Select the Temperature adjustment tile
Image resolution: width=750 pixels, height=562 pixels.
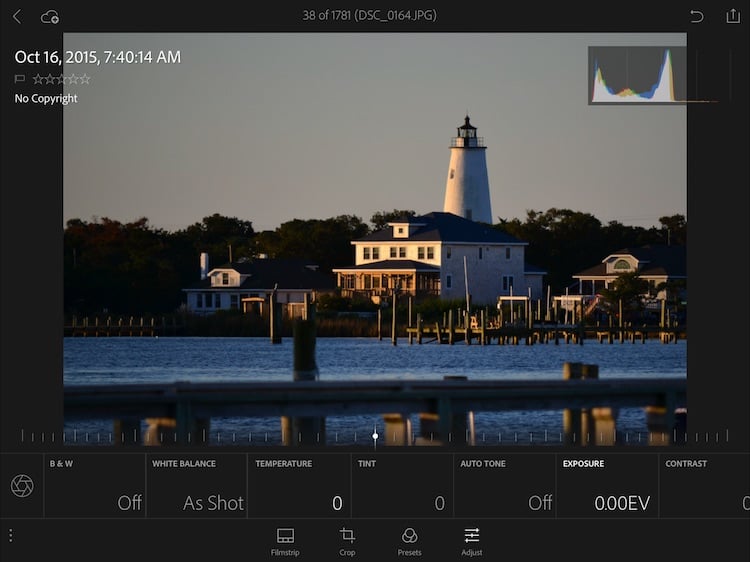pyautogui.click(x=299, y=486)
